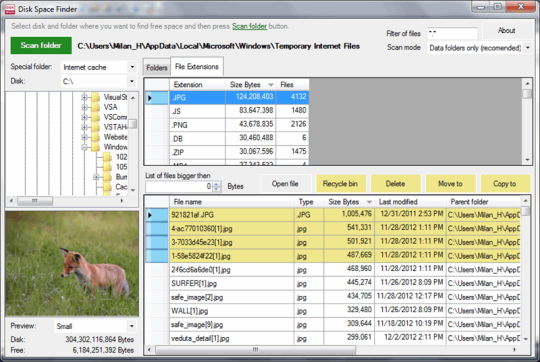Select the 102 subfolder icon
The width and height of the screenshot is (540, 362).
pos(107,157)
